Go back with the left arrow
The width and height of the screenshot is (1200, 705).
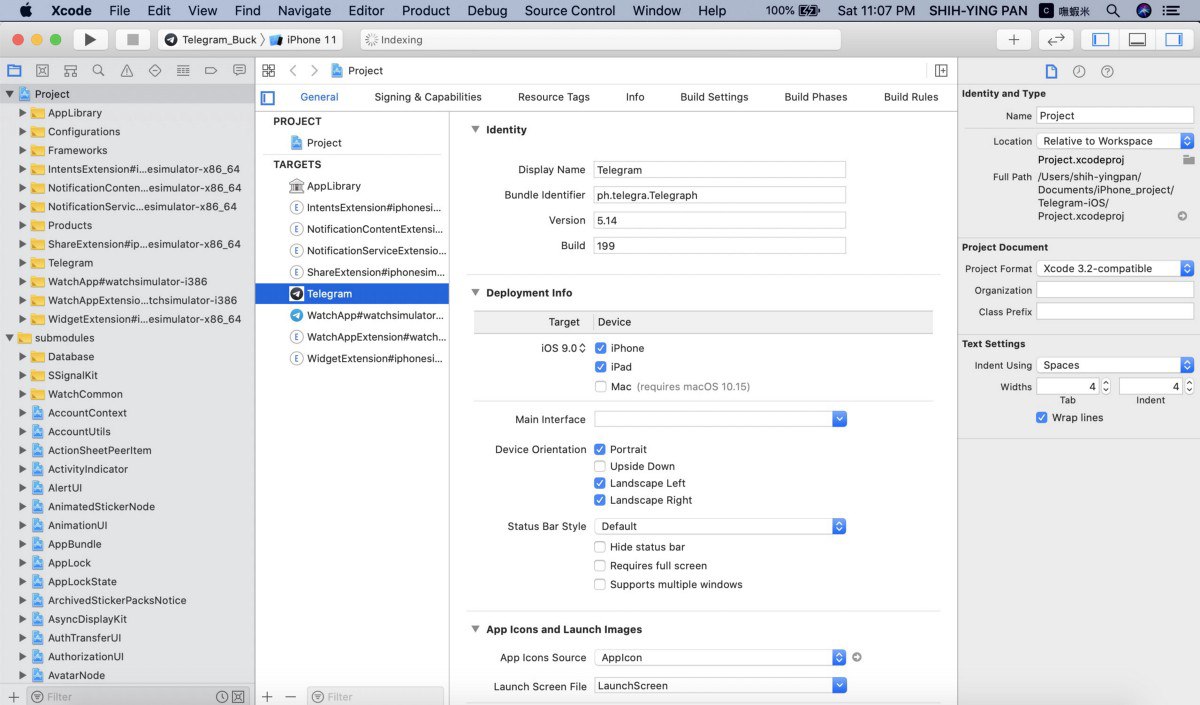pos(293,71)
